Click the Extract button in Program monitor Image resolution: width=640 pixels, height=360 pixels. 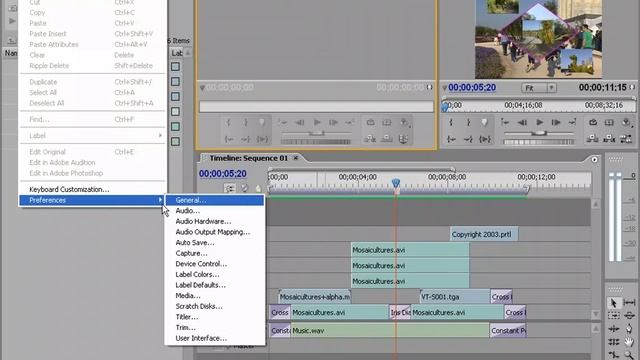click(x=609, y=139)
